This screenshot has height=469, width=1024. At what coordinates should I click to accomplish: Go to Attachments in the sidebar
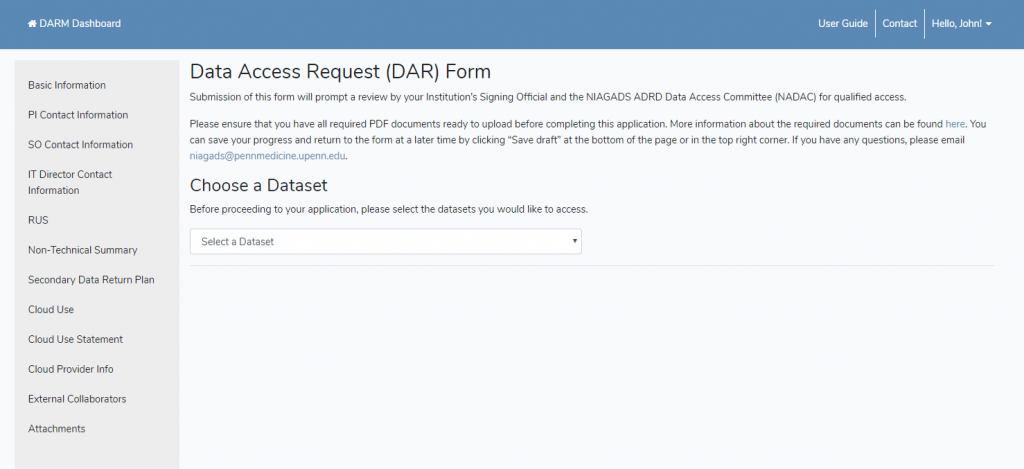point(56,429)
